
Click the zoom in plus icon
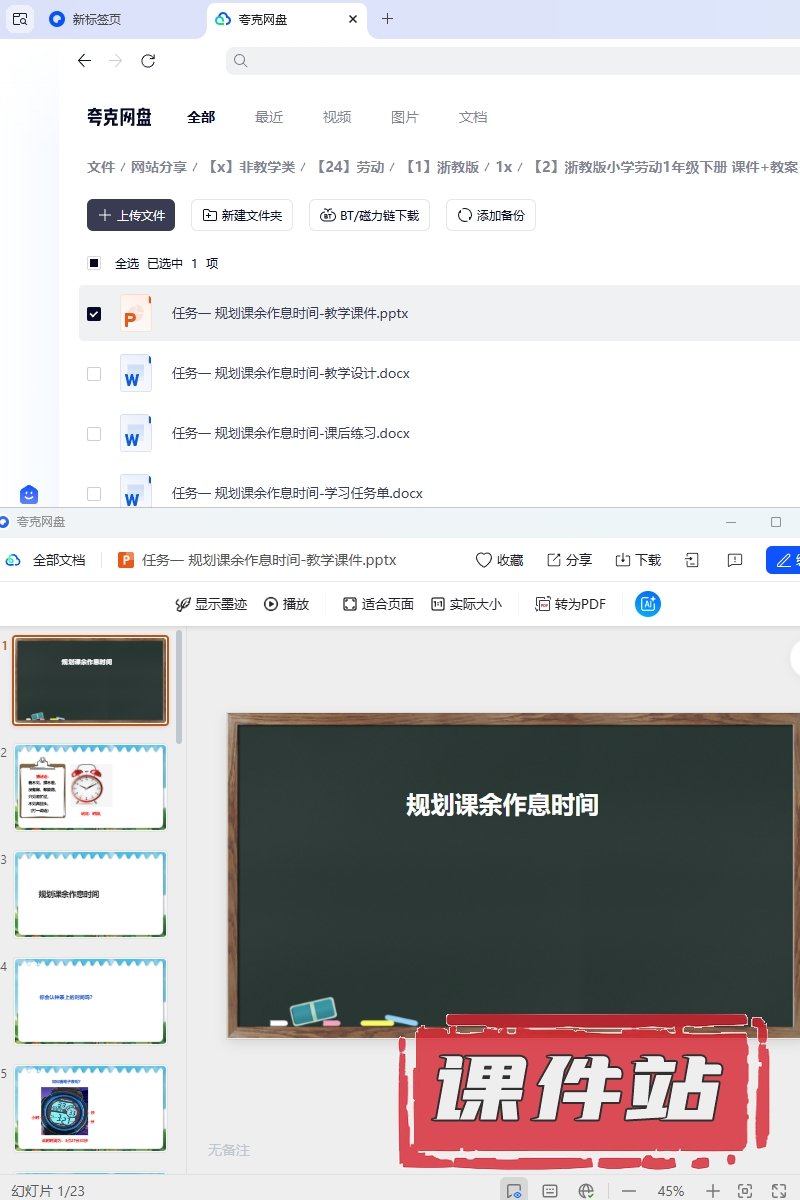coord(713,1190)
